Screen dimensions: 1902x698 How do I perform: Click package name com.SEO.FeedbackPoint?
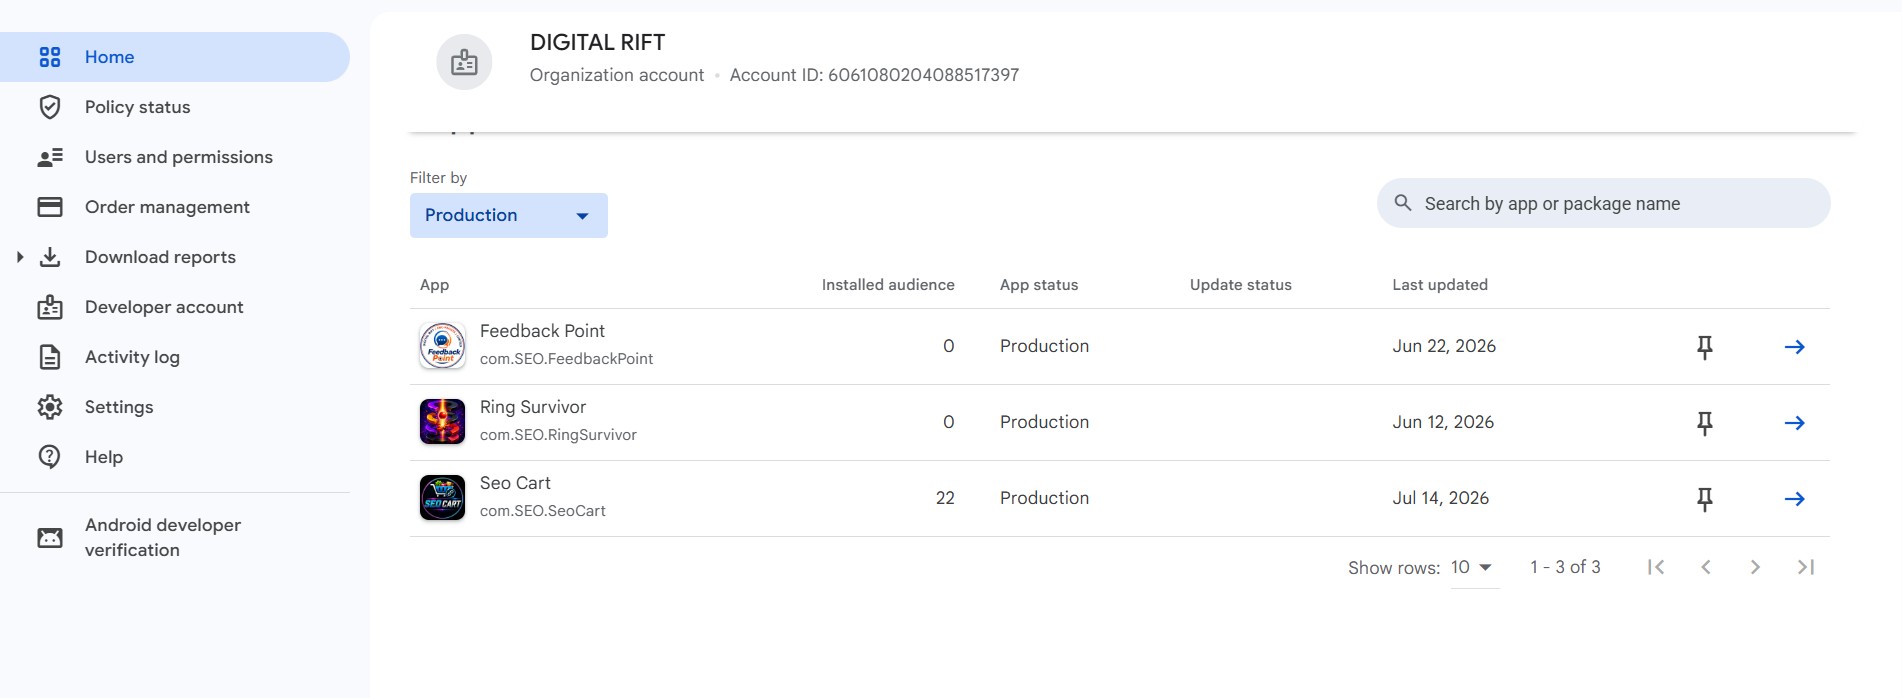point(566,359)
